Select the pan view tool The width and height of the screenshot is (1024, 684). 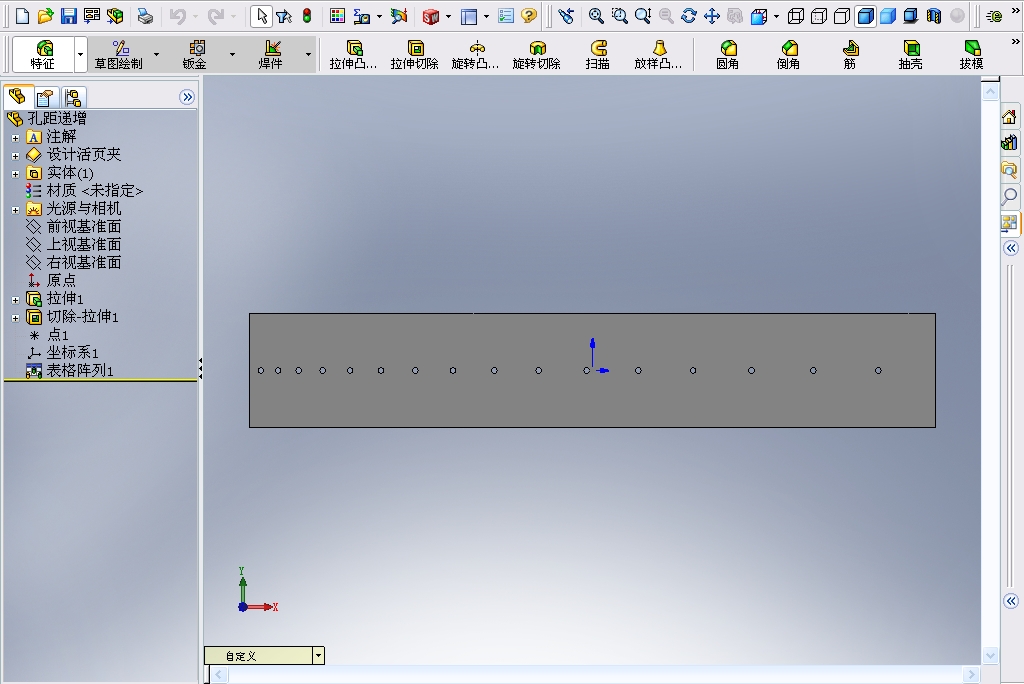712,16
